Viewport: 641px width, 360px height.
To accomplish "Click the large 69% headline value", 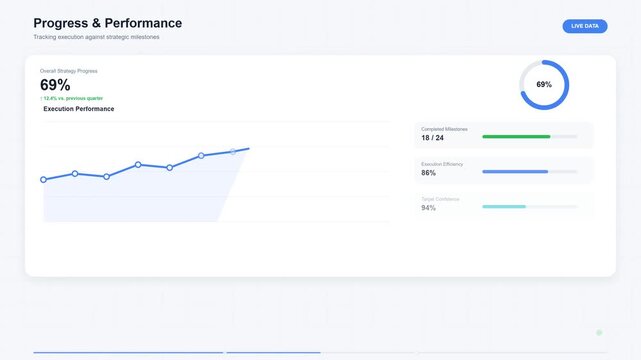I will pyautogui.click(x=55, y=85).
